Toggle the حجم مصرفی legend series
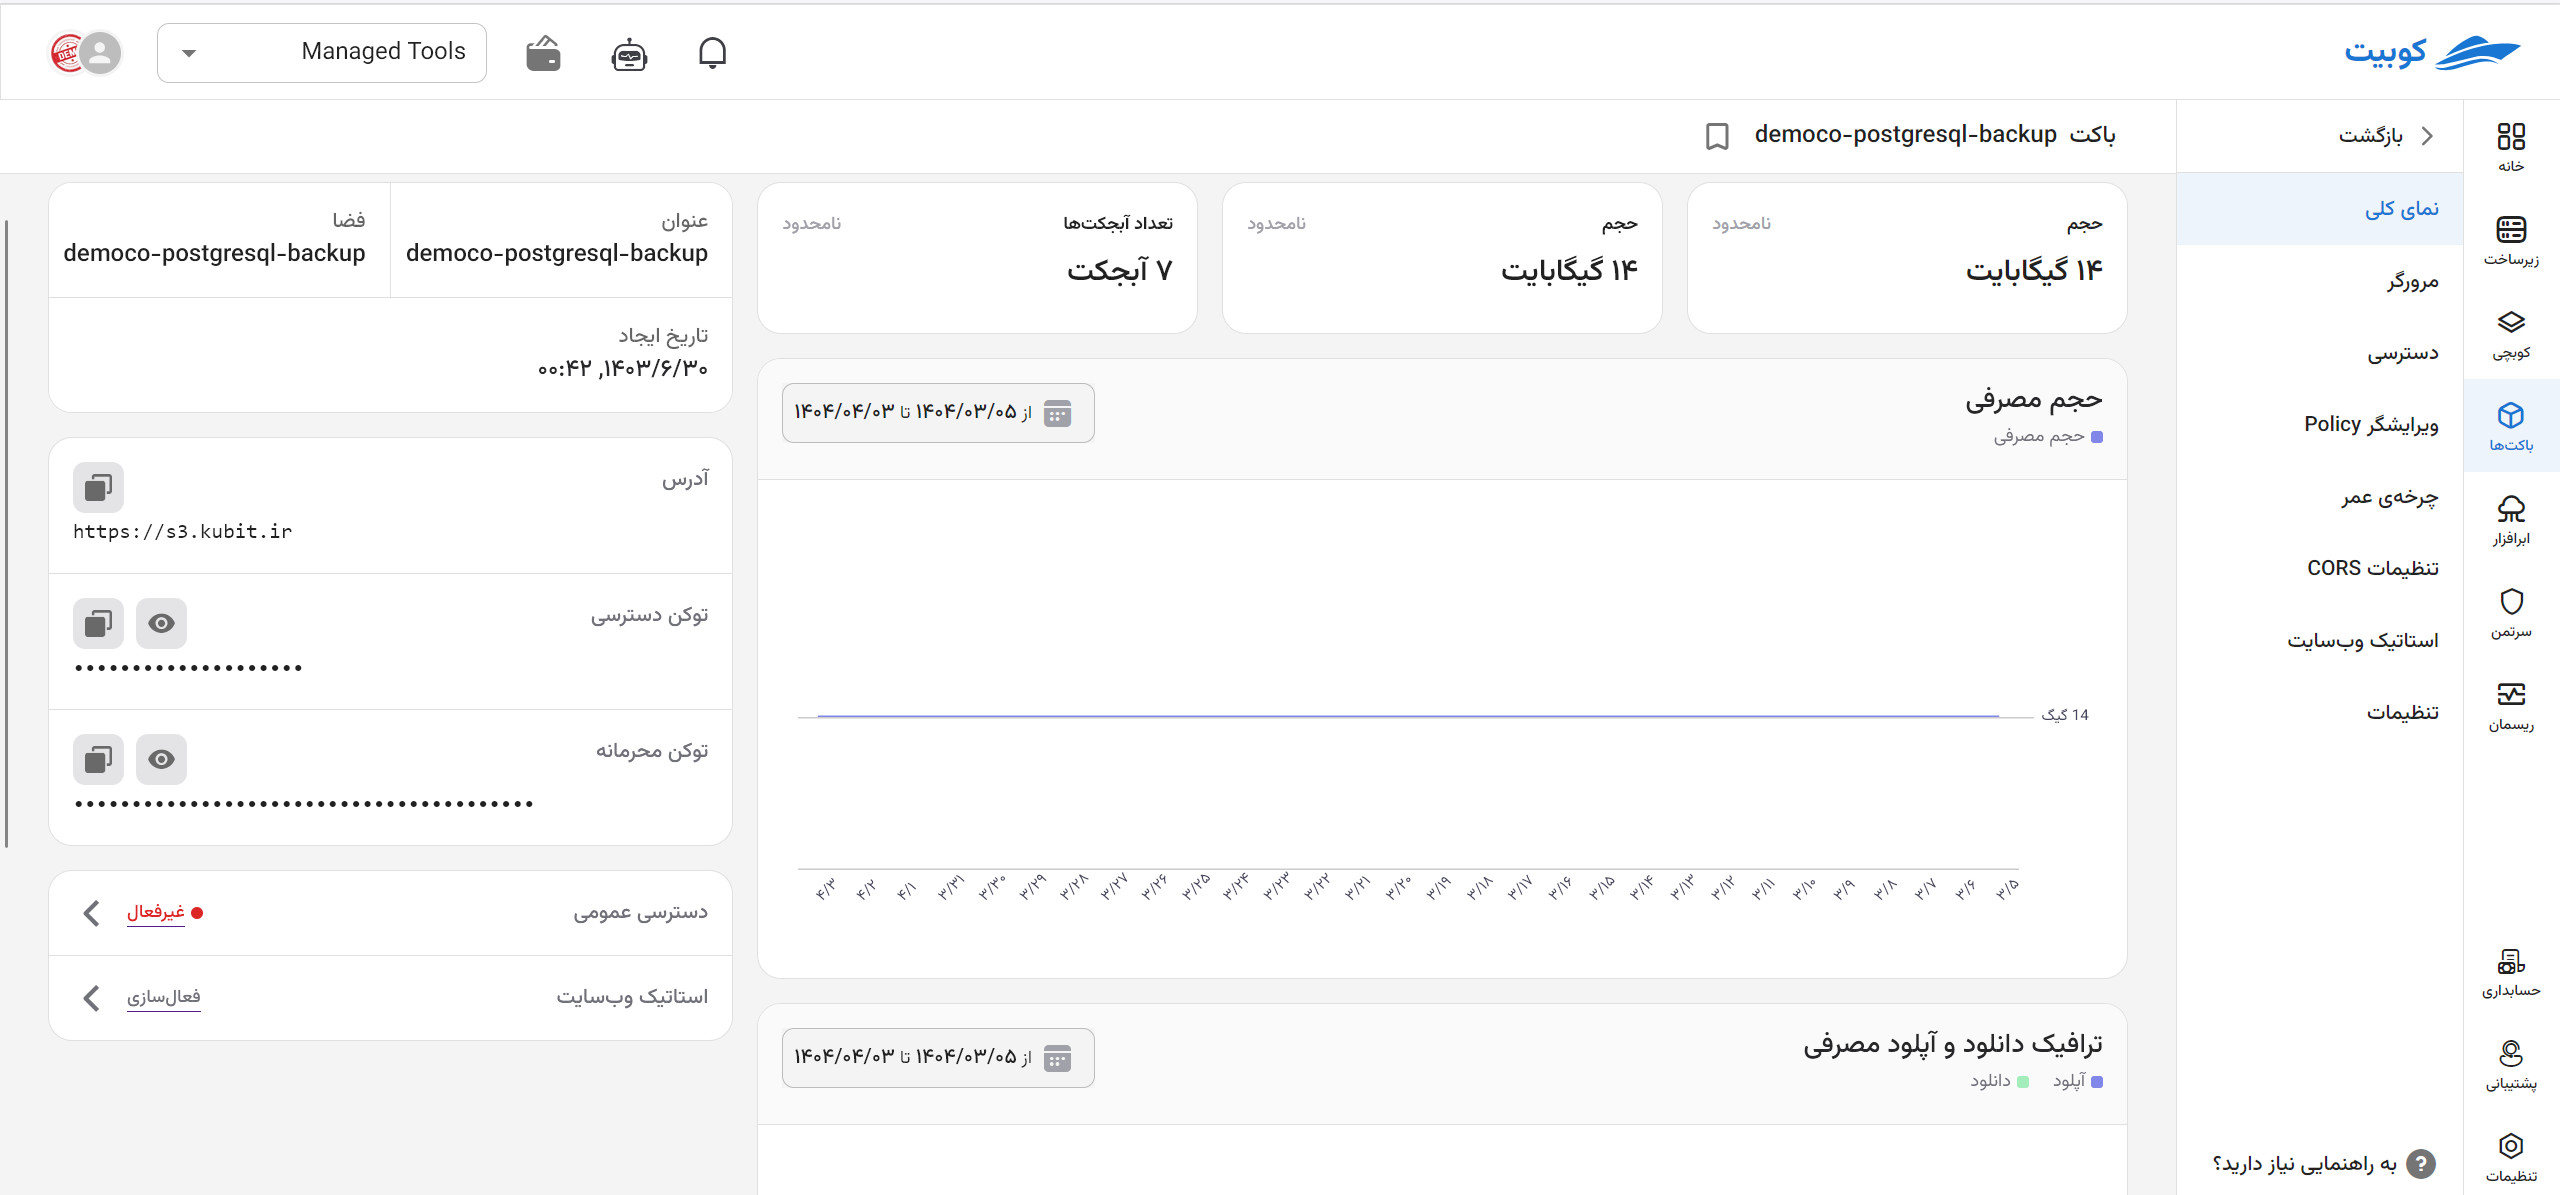This screenshot has width=2560, height=1195. click(2048, 436)
